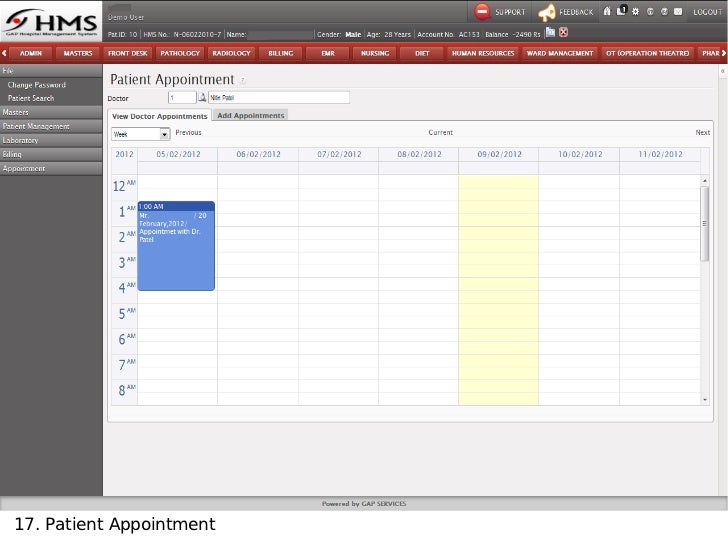
Task: Jump to Current week
Action: 440,132
